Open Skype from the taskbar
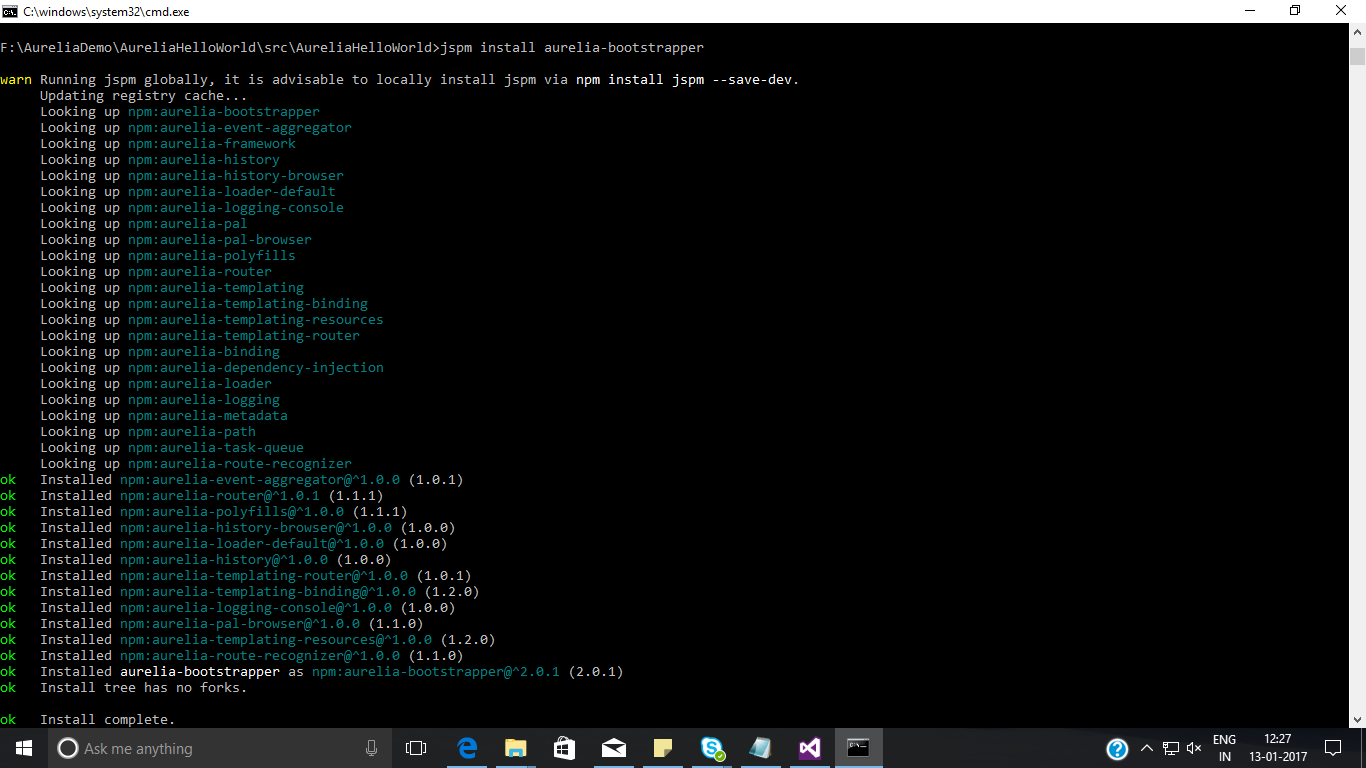The image size is (1366, 768). click(x=712, y=748)
